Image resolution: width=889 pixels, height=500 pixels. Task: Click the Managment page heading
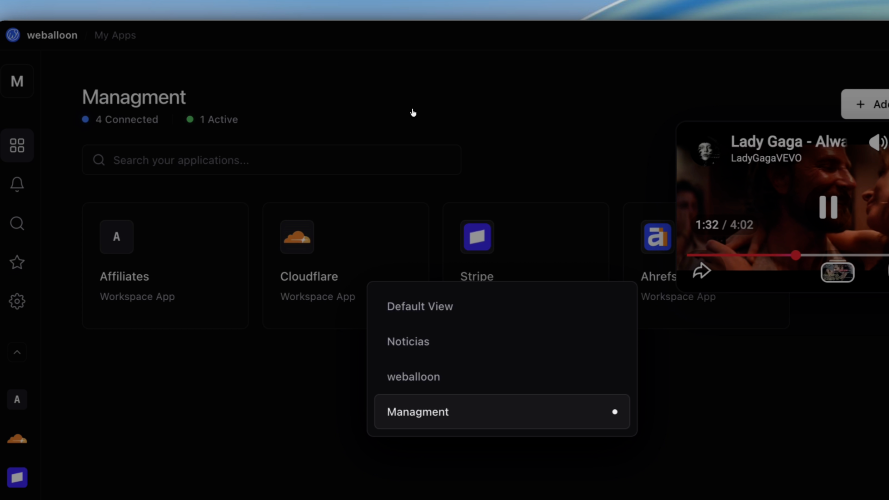pos(134,97)
